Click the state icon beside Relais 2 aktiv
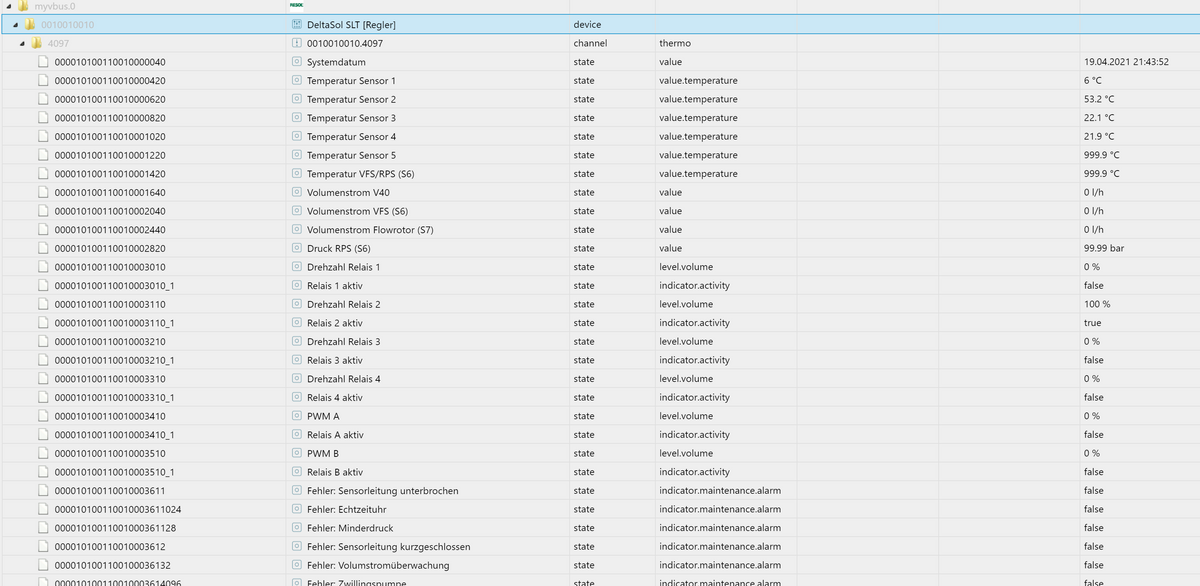1200x586 pixels. tap(296, 323)
